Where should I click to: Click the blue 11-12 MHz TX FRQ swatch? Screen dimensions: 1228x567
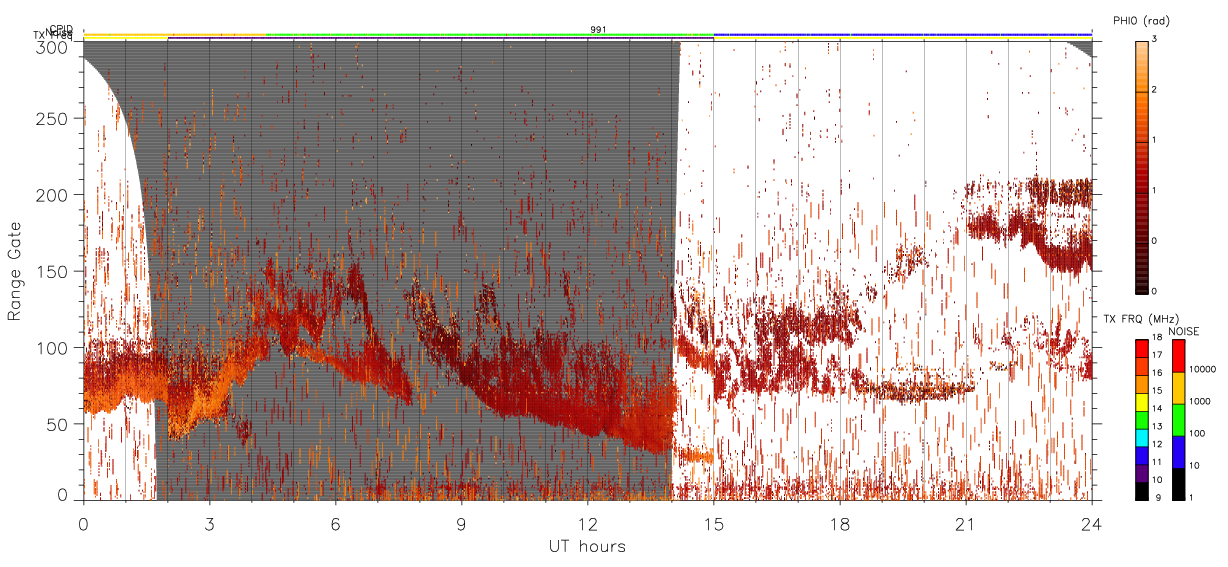pyautogui.click(x=1140, y=456)
